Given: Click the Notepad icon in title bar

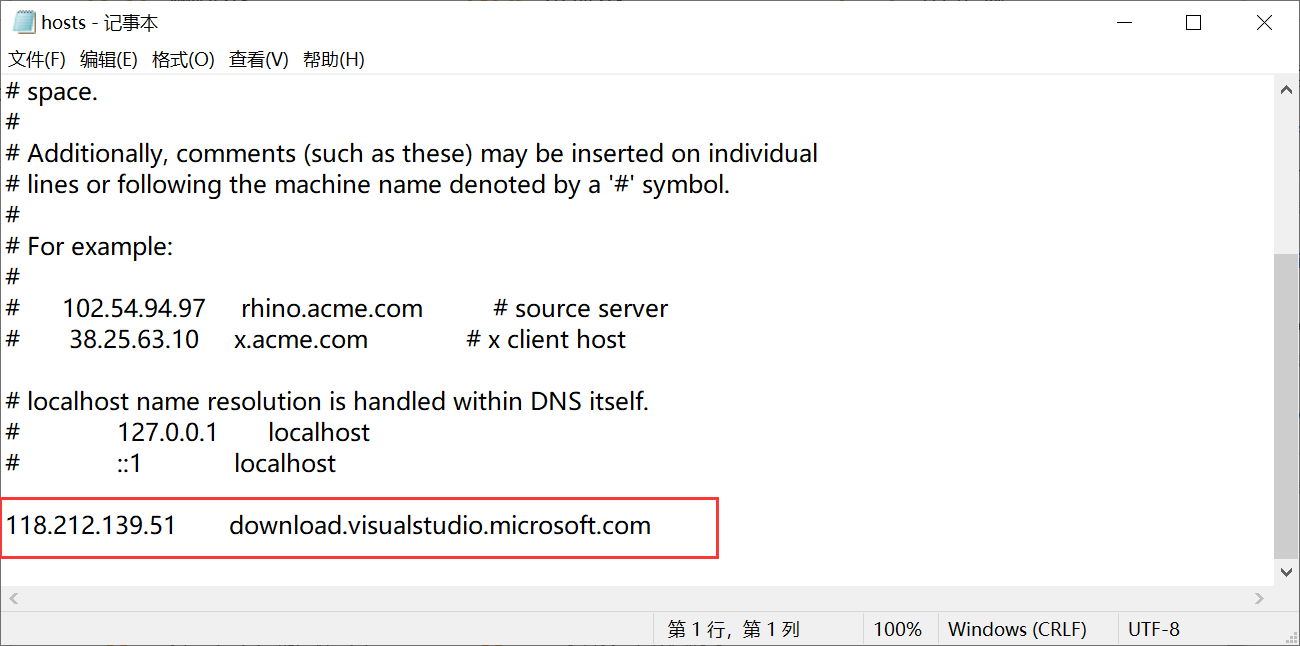Looking at the screenshot, I should pyautogui.click(x=24, y=22).
